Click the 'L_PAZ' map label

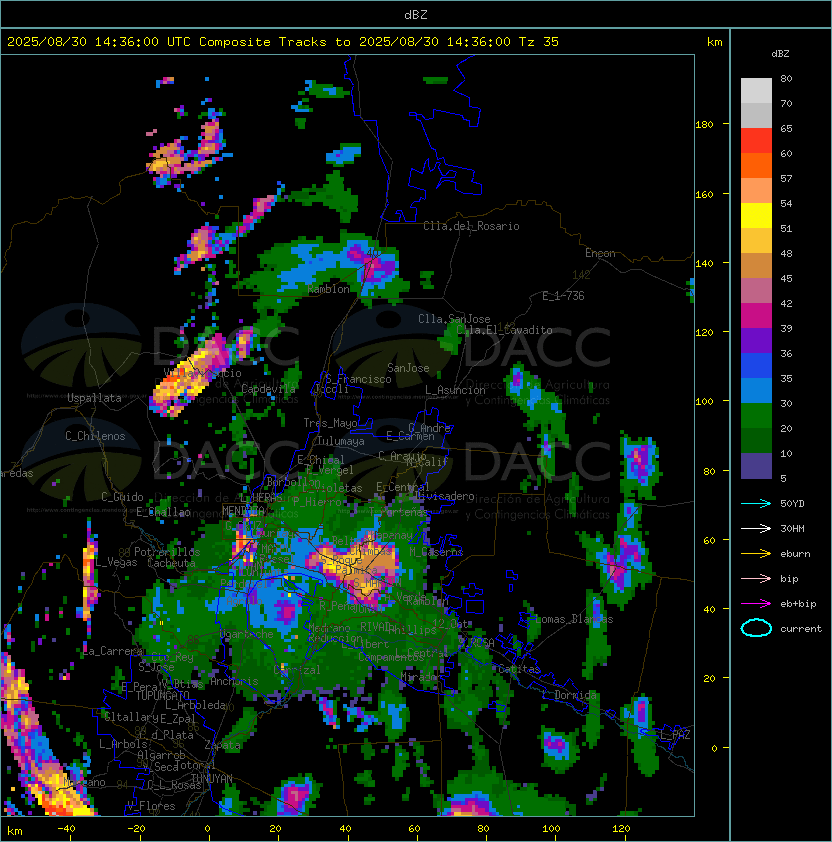tap(675, 735)
